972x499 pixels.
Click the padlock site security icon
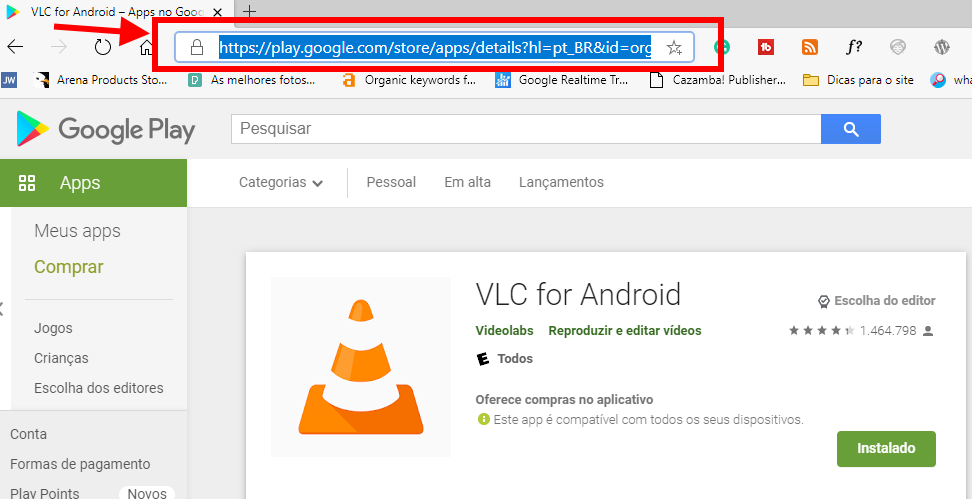[x=197, y=47]
